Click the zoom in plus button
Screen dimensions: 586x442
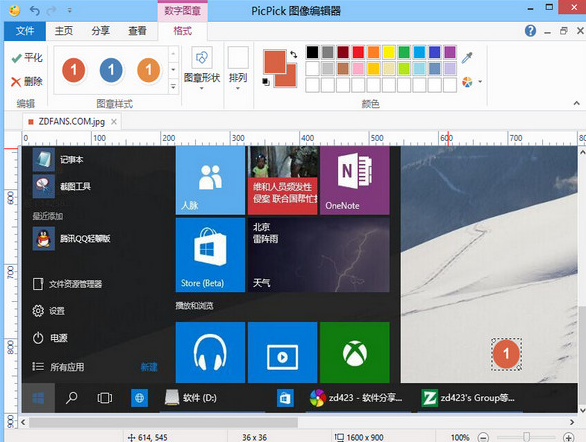click(568, 437)
